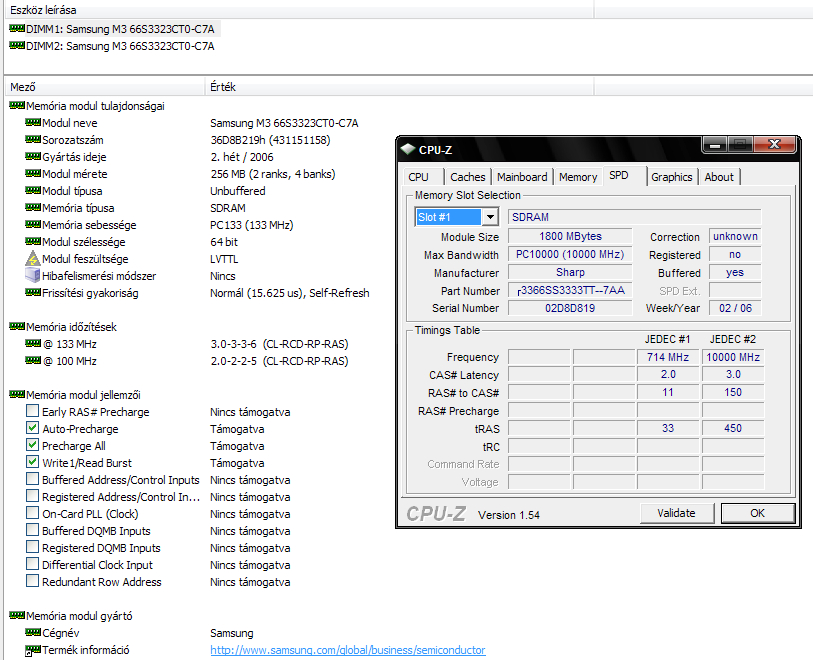Select timing value 3.0-3-3-6 (CL-RCD-RP-RAS)
This screenshot has height=660, width=813.
(x=279, y=344)
